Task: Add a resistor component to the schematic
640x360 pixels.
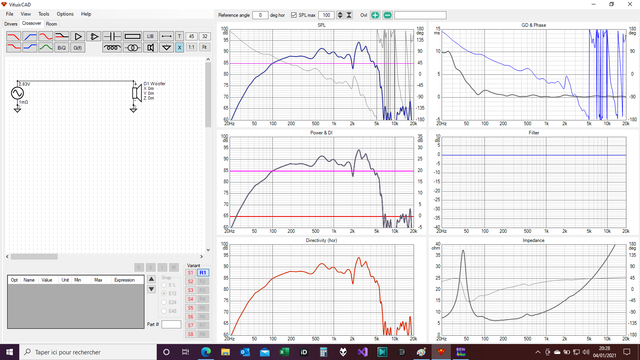Action: point(132,36)
